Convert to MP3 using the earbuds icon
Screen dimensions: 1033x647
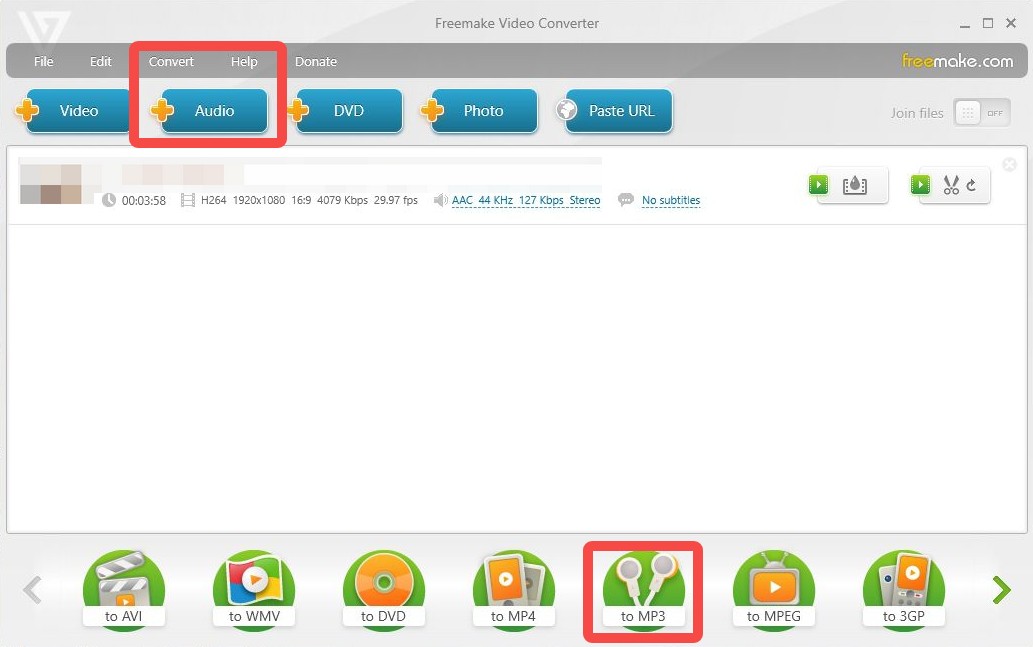coord(643,590)
